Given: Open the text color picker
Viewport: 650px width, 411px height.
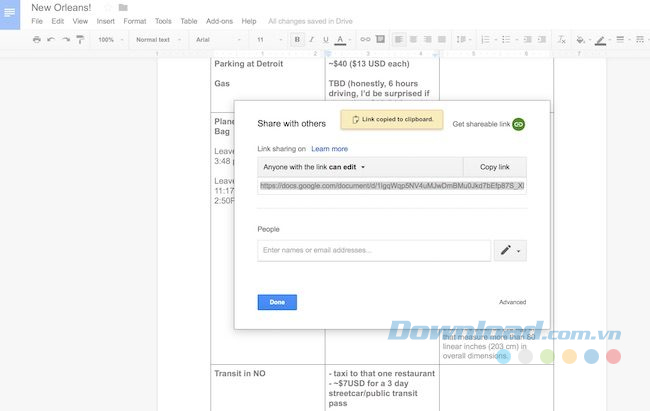Looking at the screenshot, I should point(342,39).
